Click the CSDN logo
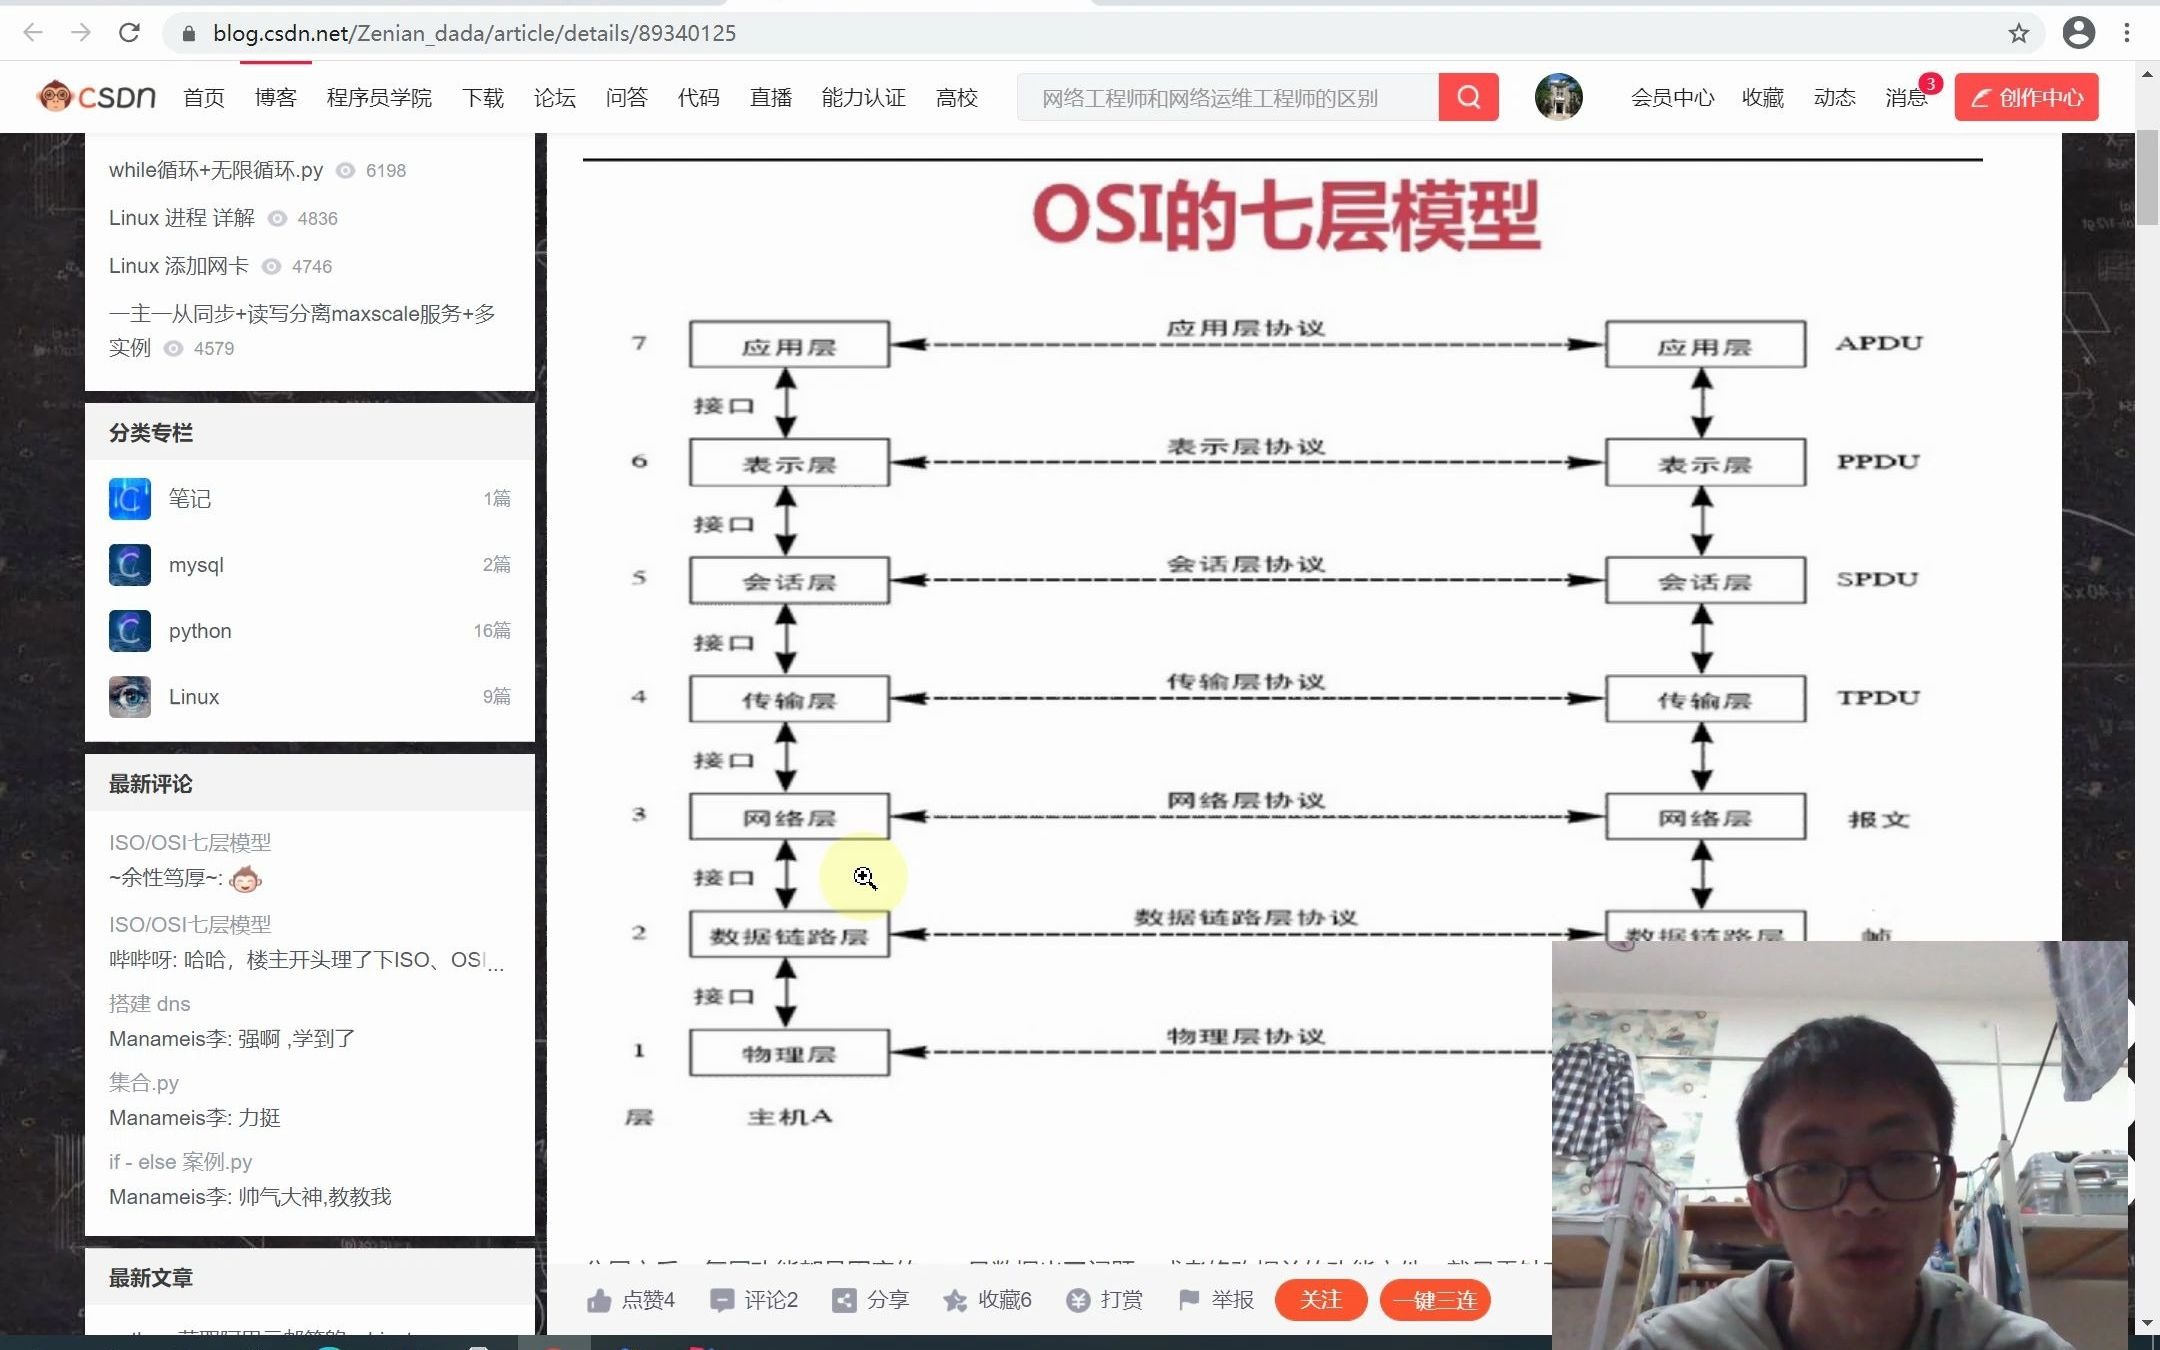 point(97,97)
